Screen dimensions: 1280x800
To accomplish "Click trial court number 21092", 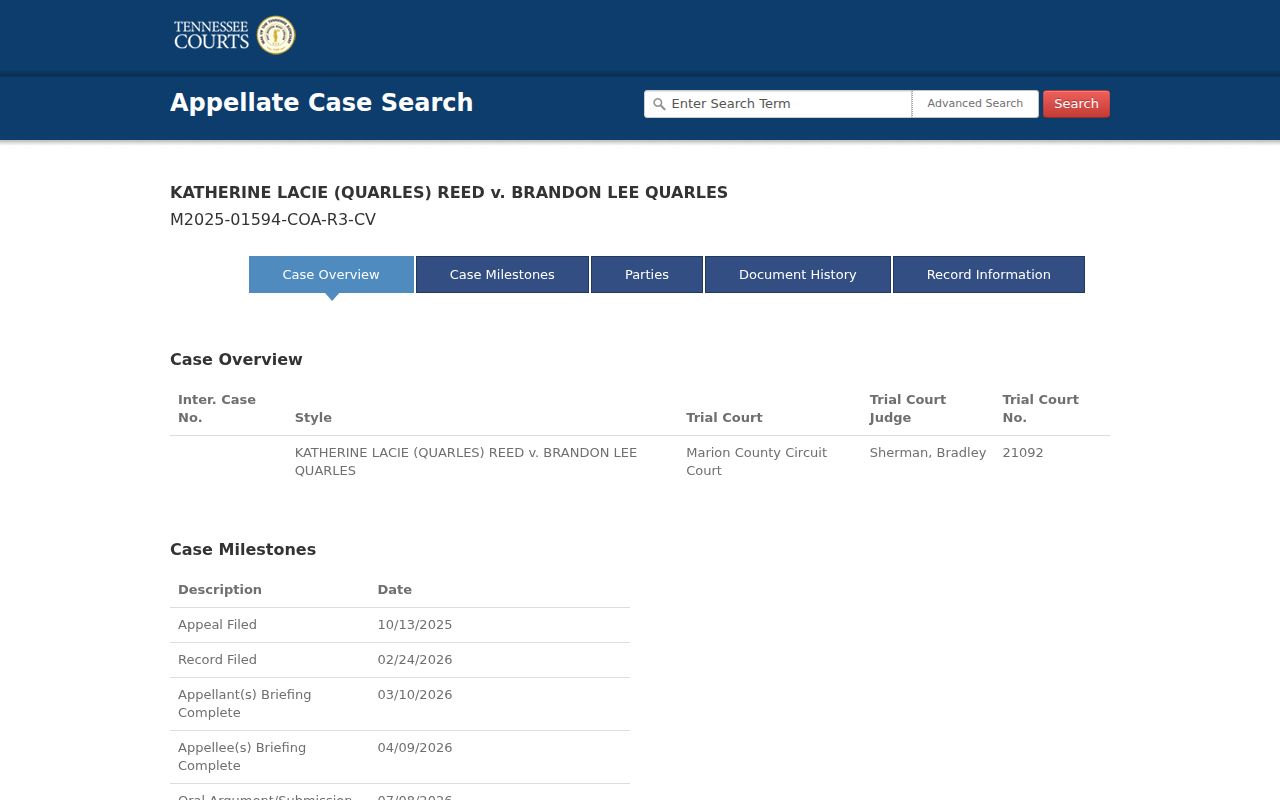I will (x=1023, y=453).
